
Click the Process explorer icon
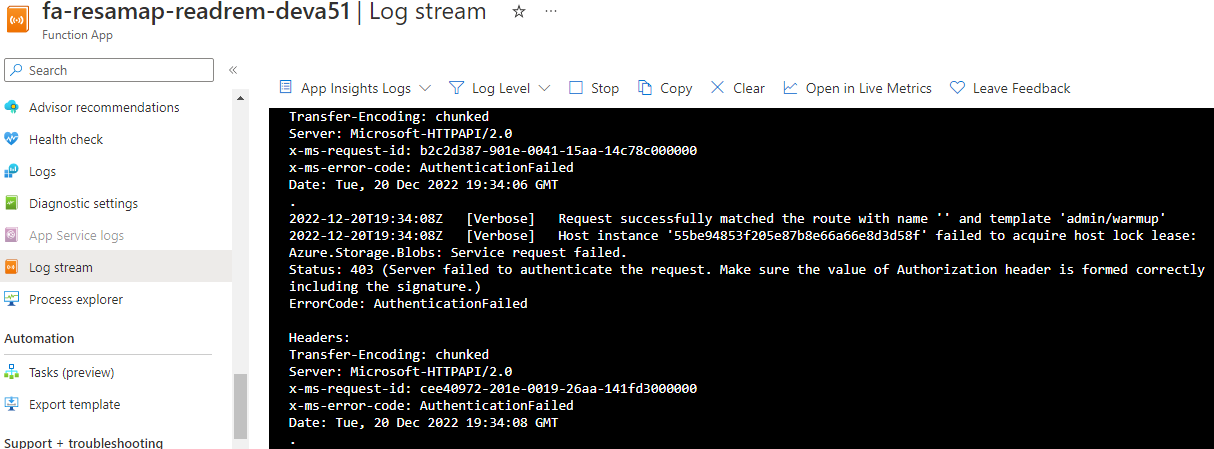click(12, 299)
